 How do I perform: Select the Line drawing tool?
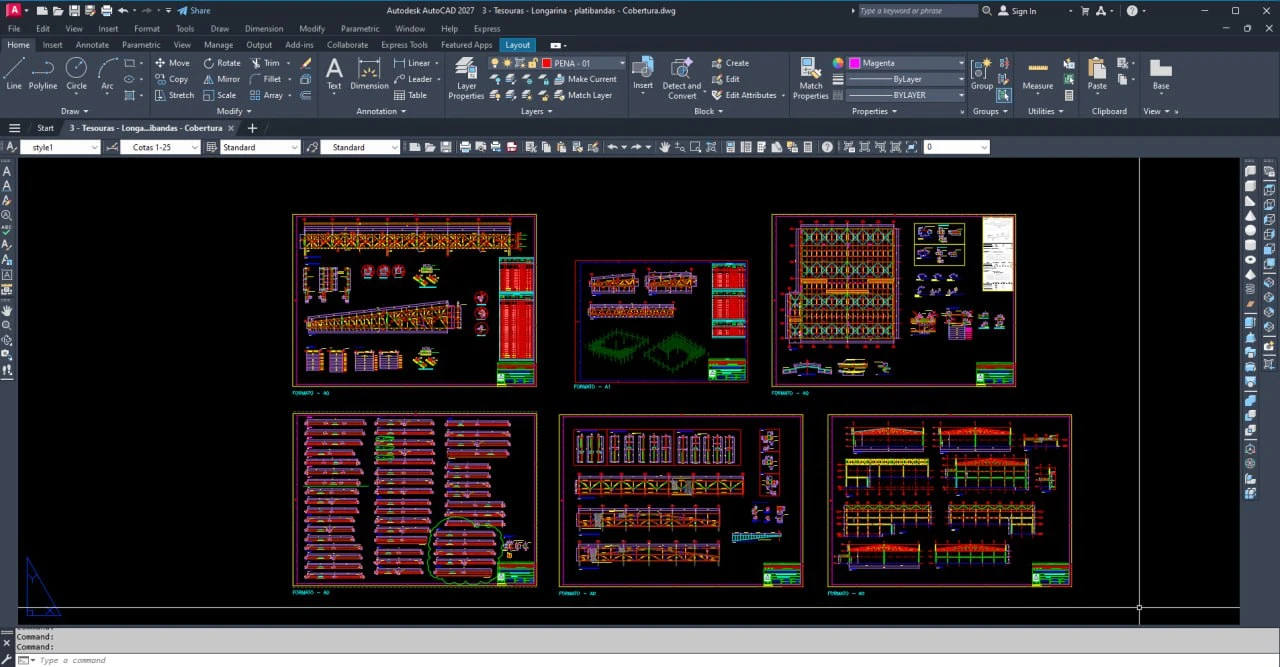(x=14, y=73)
